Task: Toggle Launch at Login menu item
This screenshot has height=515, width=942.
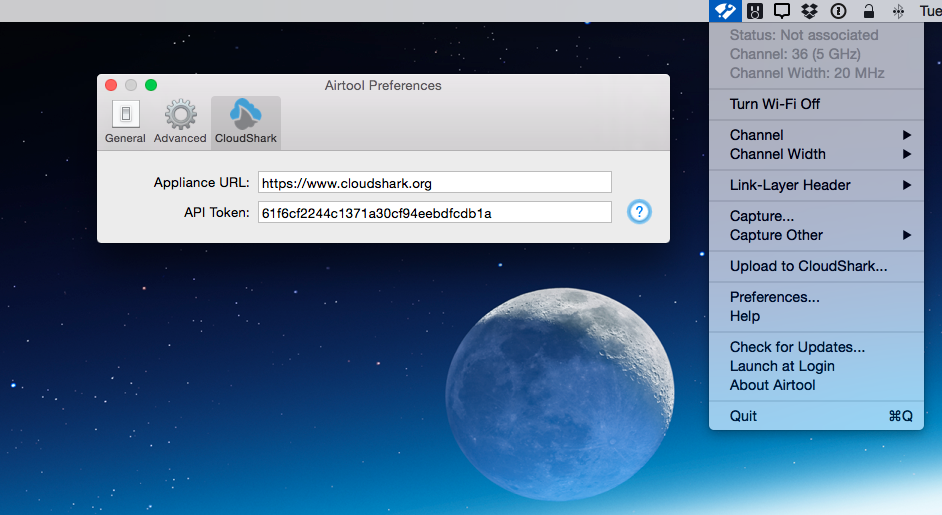Action: click(x=816, y=366)
